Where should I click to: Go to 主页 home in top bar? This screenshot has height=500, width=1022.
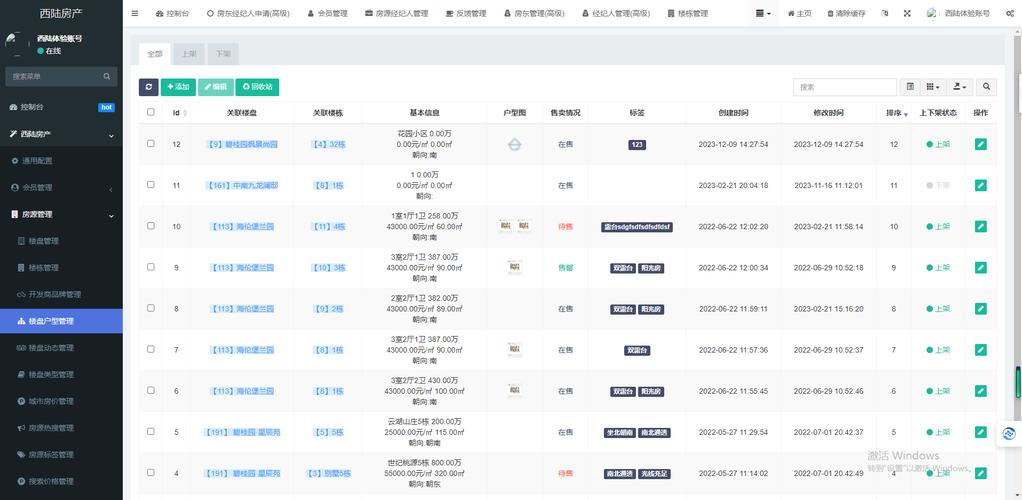pos(800,13)
